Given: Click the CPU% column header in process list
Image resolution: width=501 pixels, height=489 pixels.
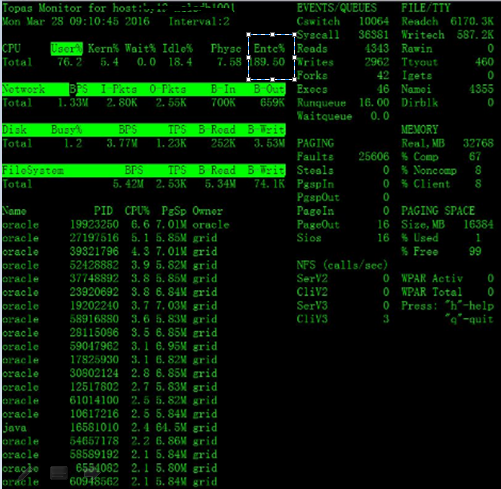Looking at the screenshot, I should pyautogui.click(x=137, y=211).
